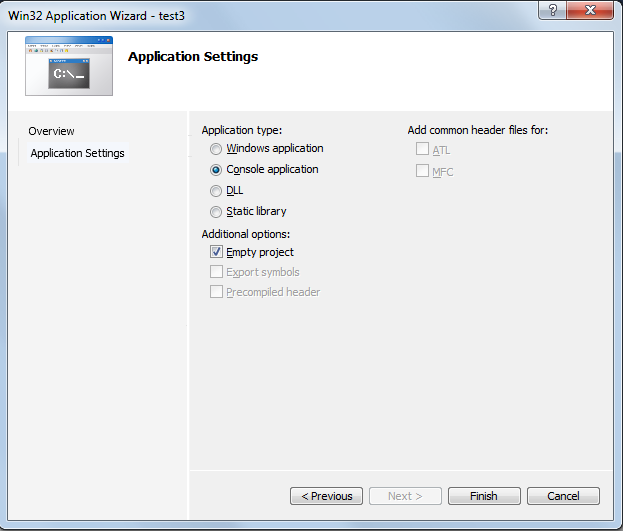
Task: Open Application Settings in the sidebar
Action: pos(77,153)
